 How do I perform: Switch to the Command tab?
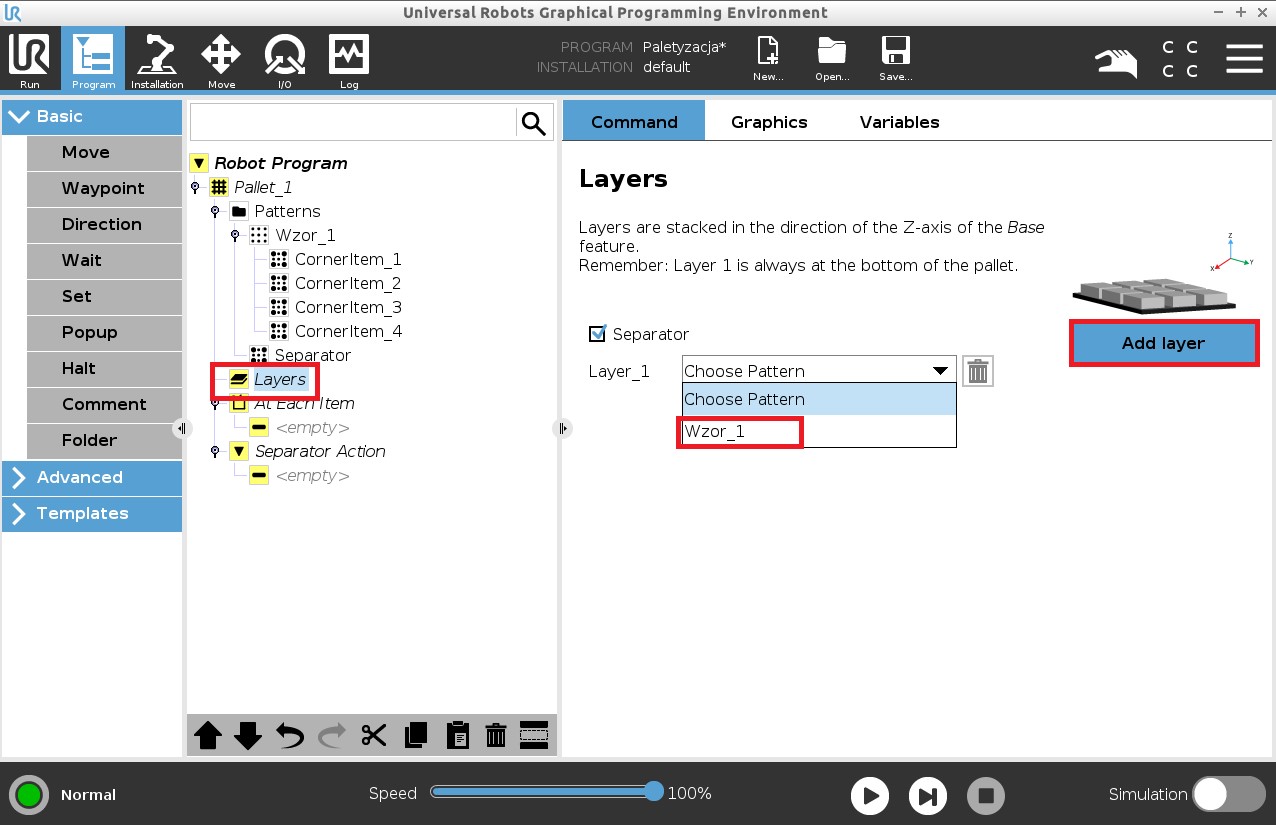point(634,121)
